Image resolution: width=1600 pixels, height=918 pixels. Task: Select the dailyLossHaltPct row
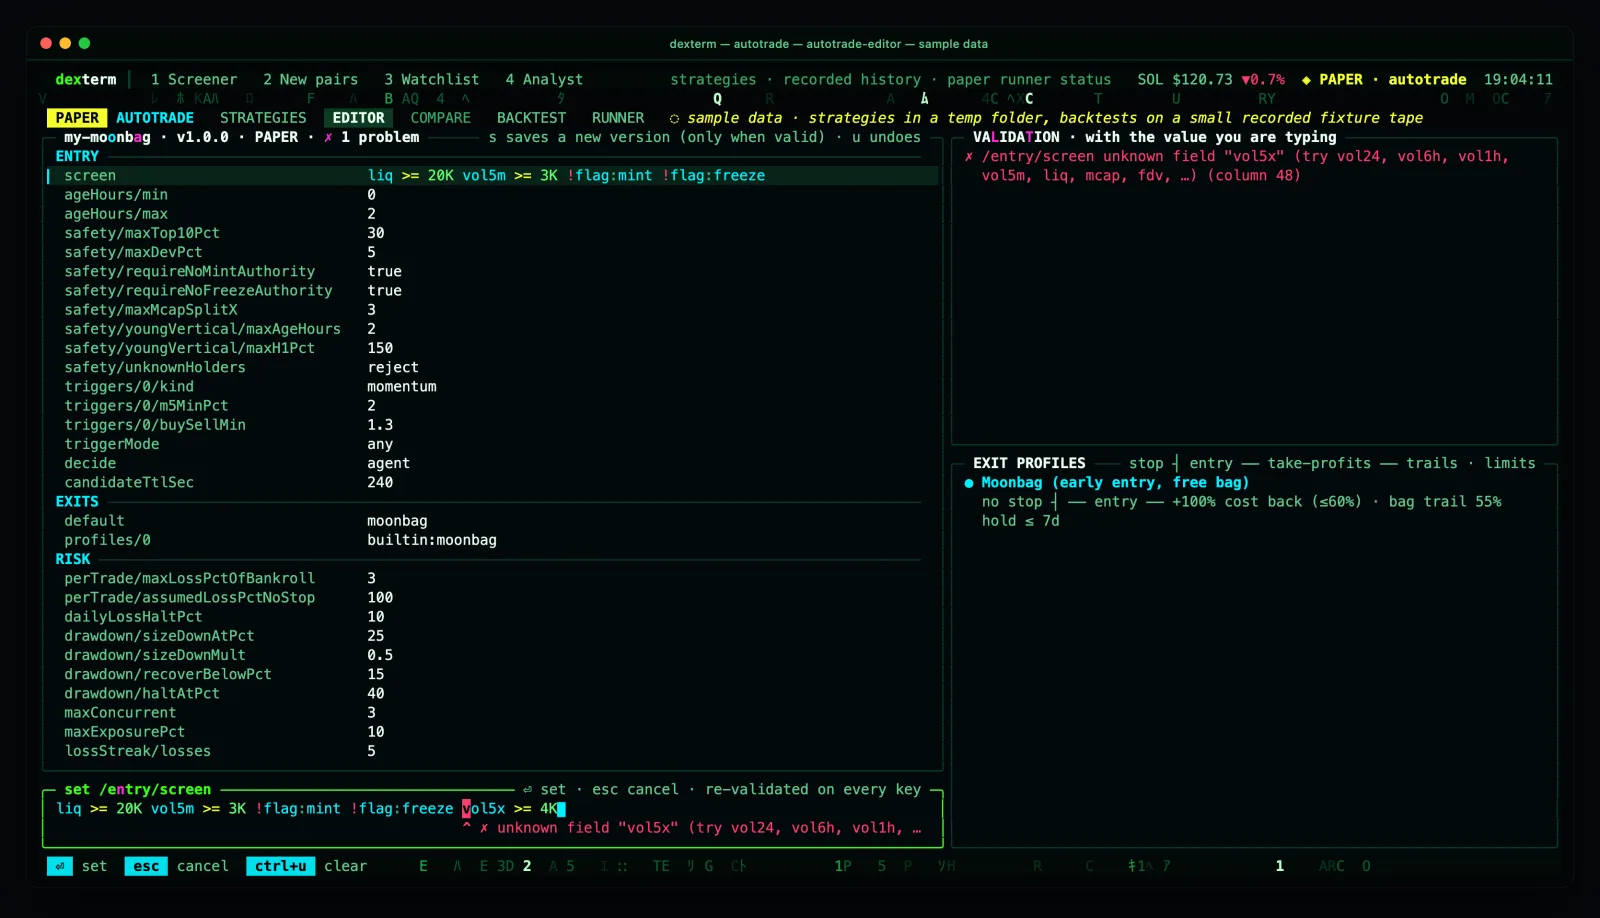(x=492, y=617)
